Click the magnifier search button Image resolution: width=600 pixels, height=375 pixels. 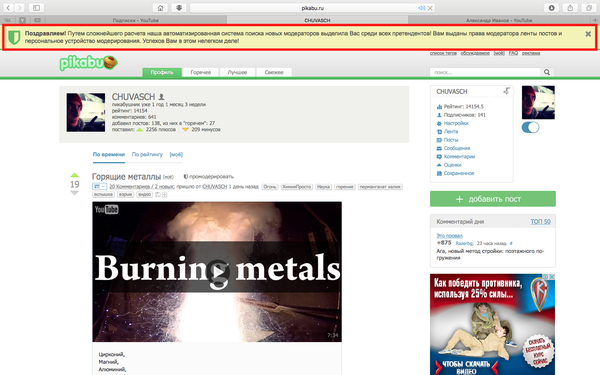tap(547, 72)
